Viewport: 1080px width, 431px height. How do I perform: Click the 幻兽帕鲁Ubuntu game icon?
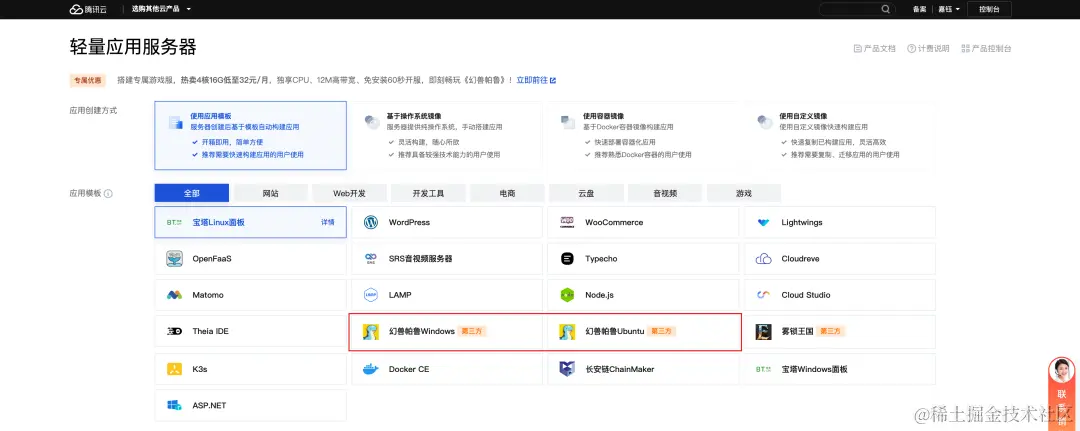coord(567,332)
